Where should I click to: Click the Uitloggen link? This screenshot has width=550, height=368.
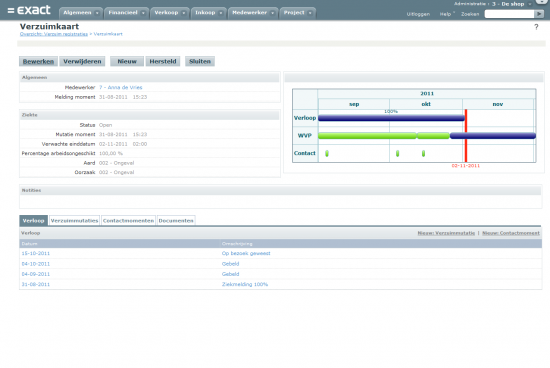pos(418,14)
